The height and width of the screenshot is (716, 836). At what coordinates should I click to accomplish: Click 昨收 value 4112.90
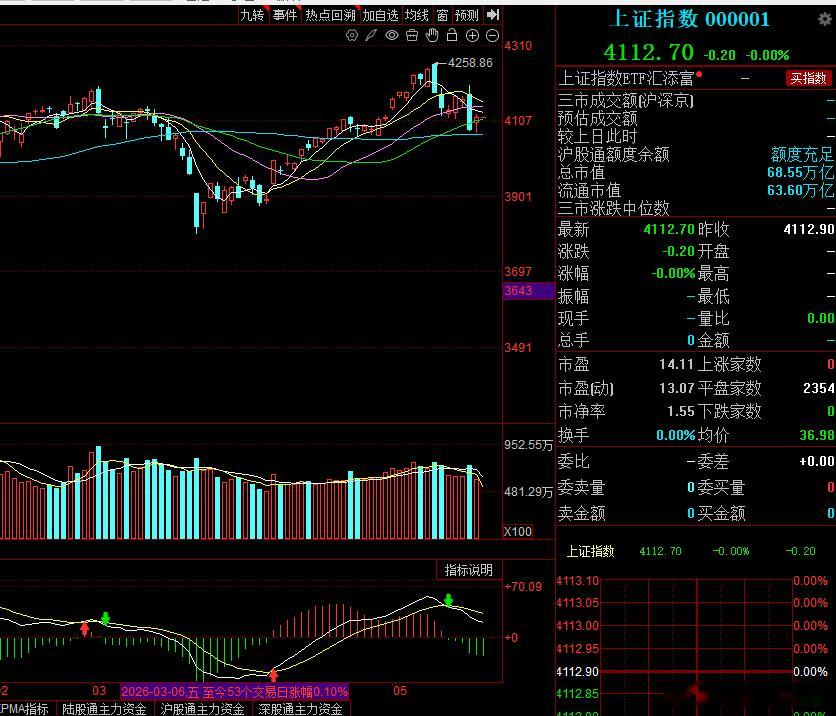tap(809, 229)
